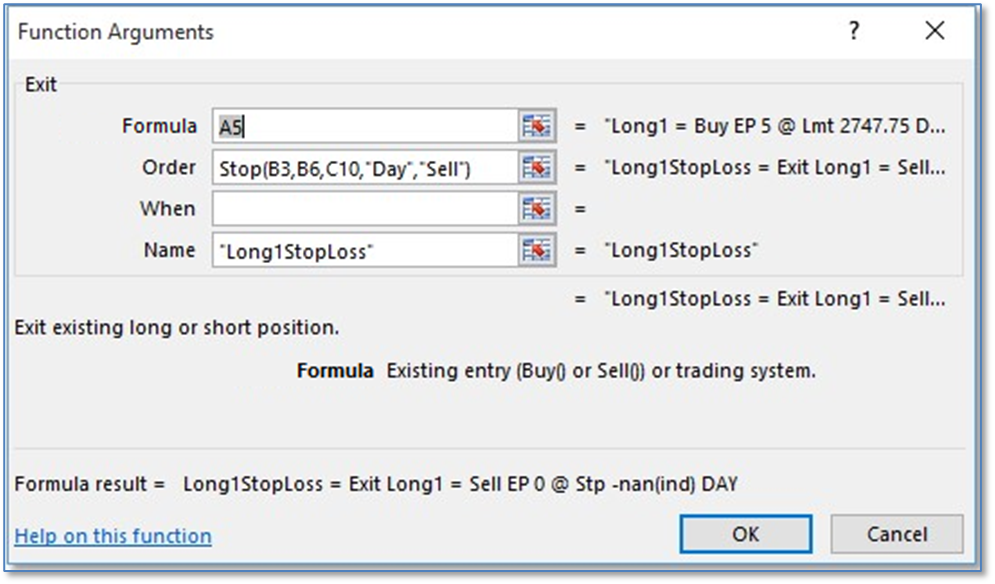
Task: Click range selector icon for Formula field
Action: pyautogui.click(x=537, y=127)
